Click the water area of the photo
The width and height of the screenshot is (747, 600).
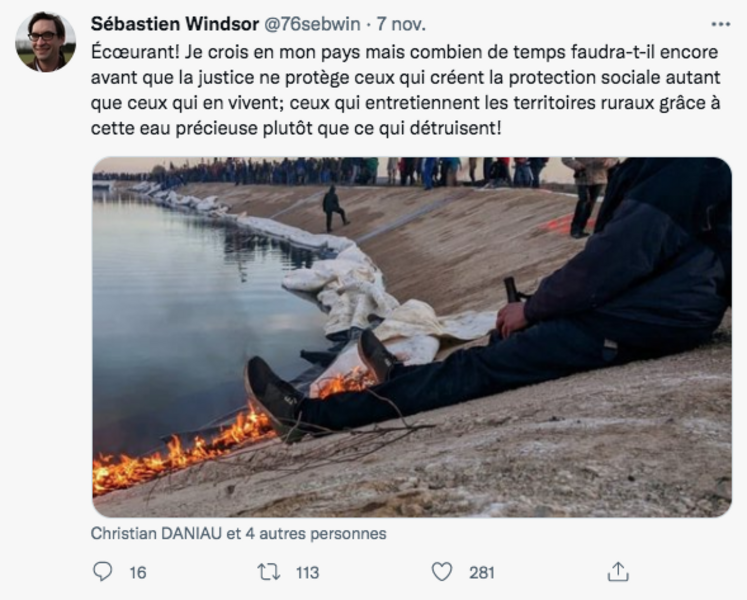click(191, 310)
